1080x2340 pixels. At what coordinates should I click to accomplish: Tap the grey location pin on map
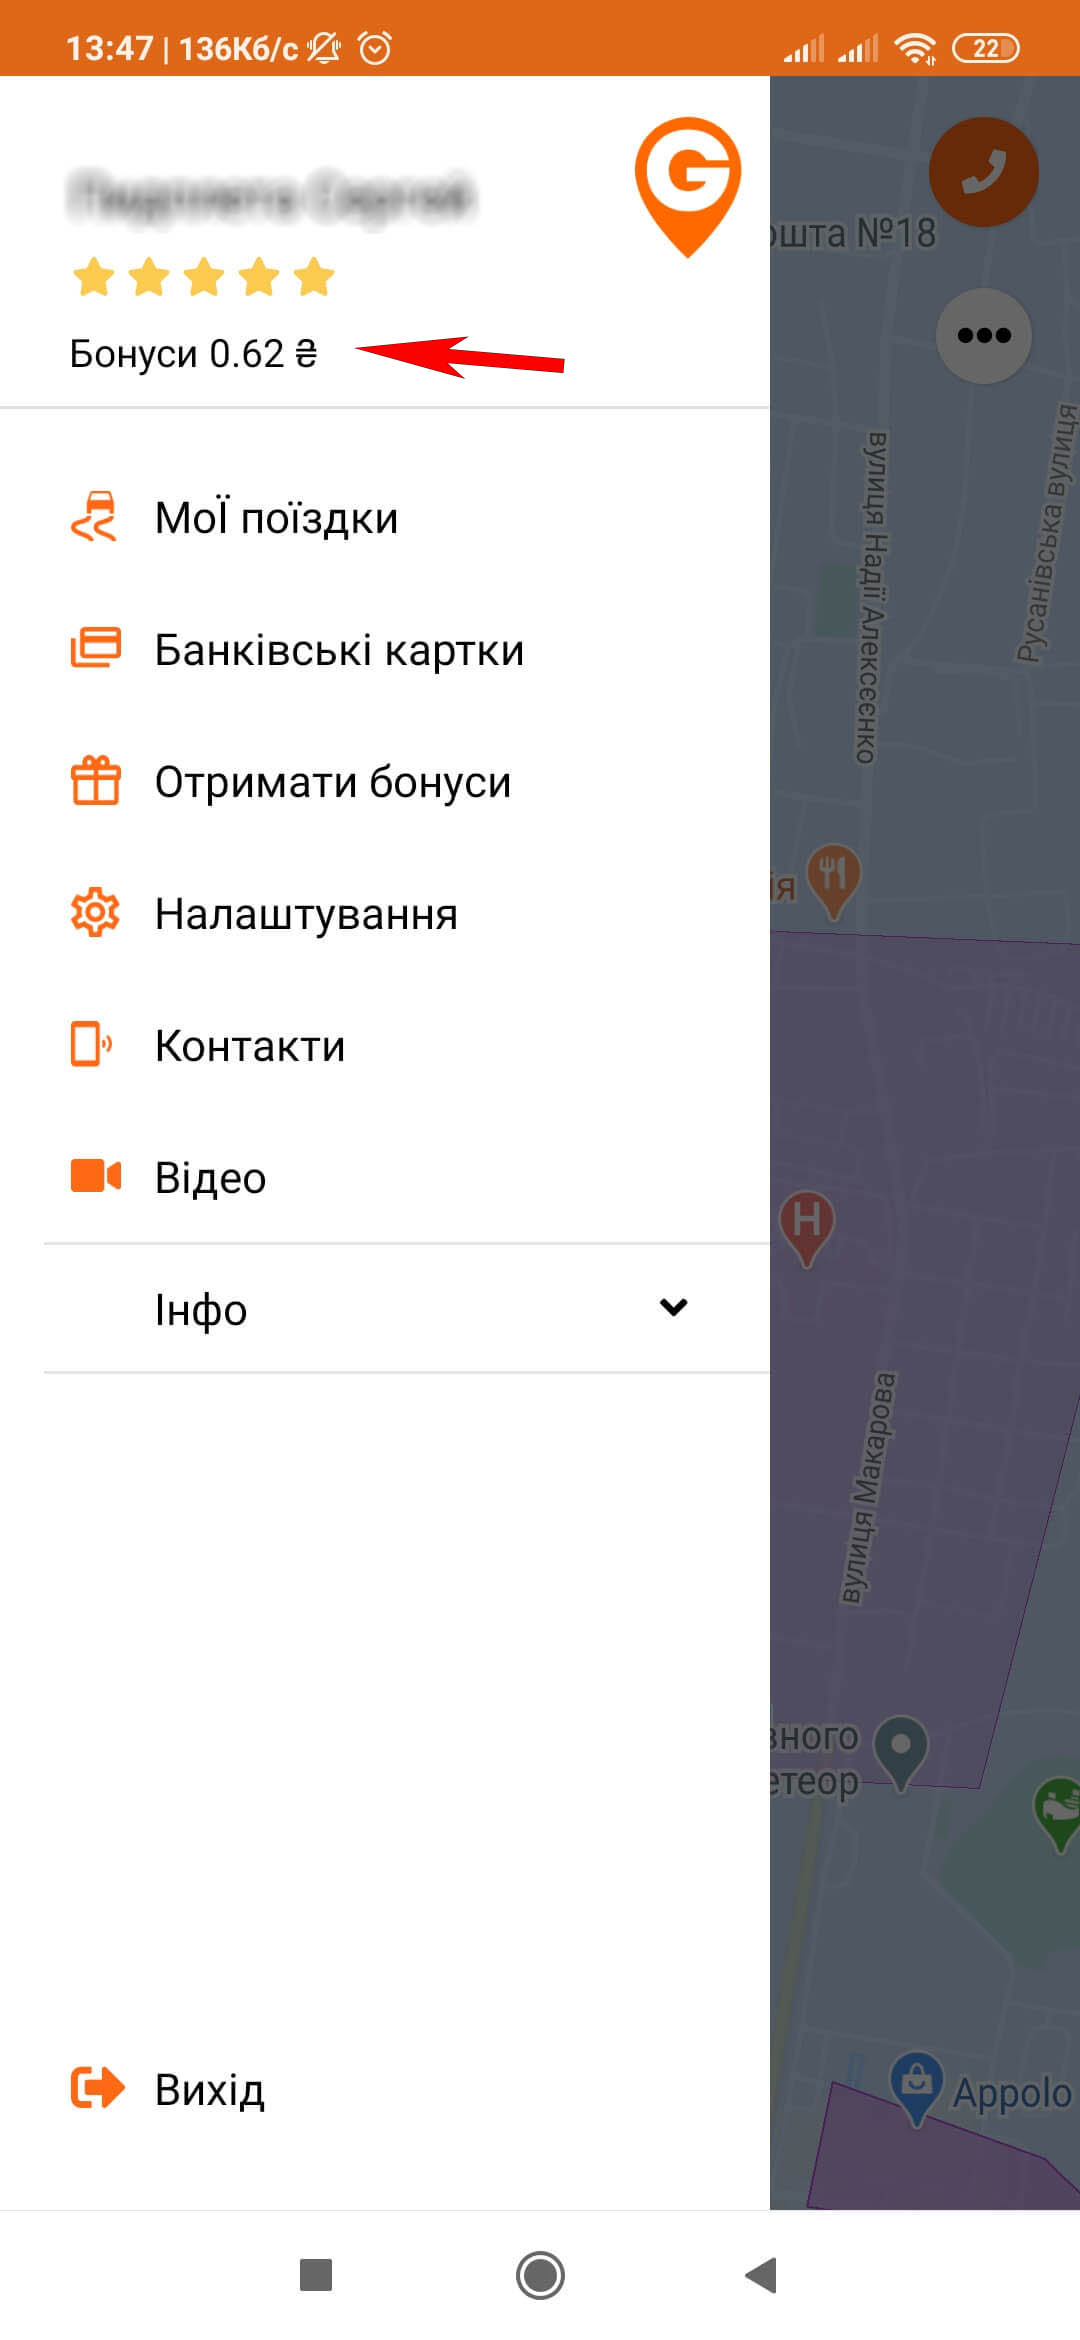click(x=900, y=1753)
